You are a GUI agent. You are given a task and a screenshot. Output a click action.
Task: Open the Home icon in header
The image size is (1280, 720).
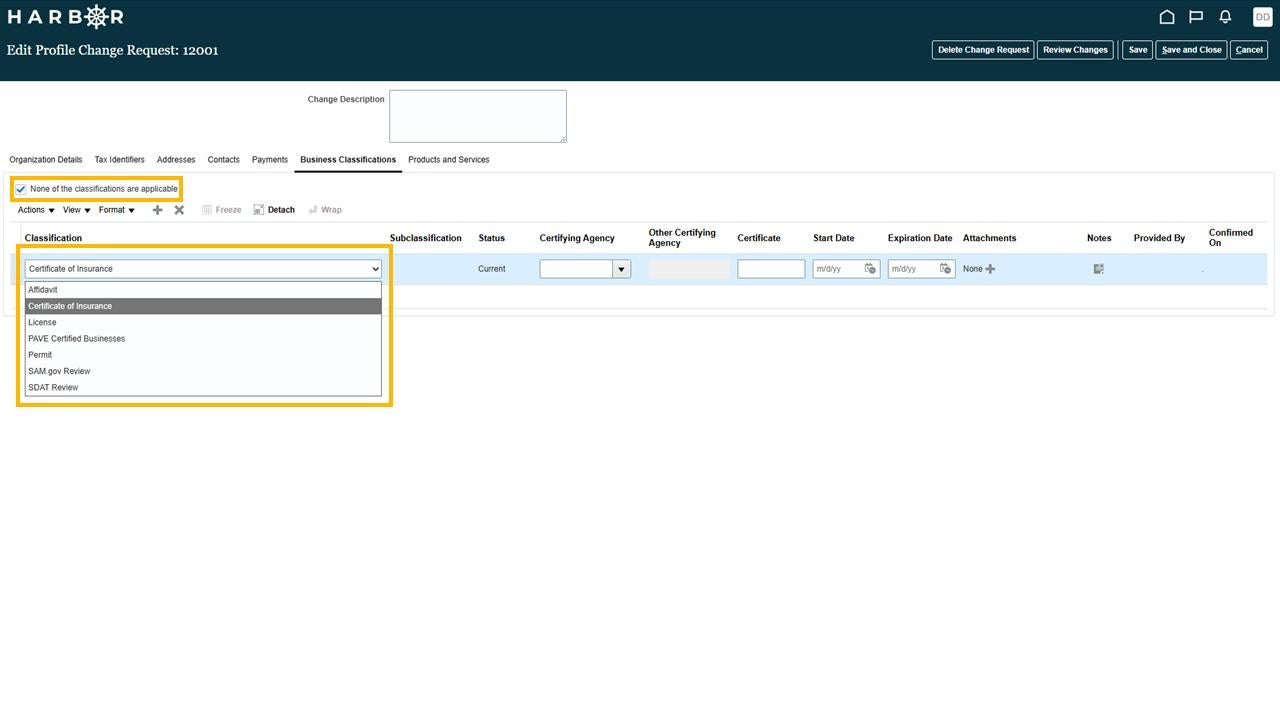1166,17
